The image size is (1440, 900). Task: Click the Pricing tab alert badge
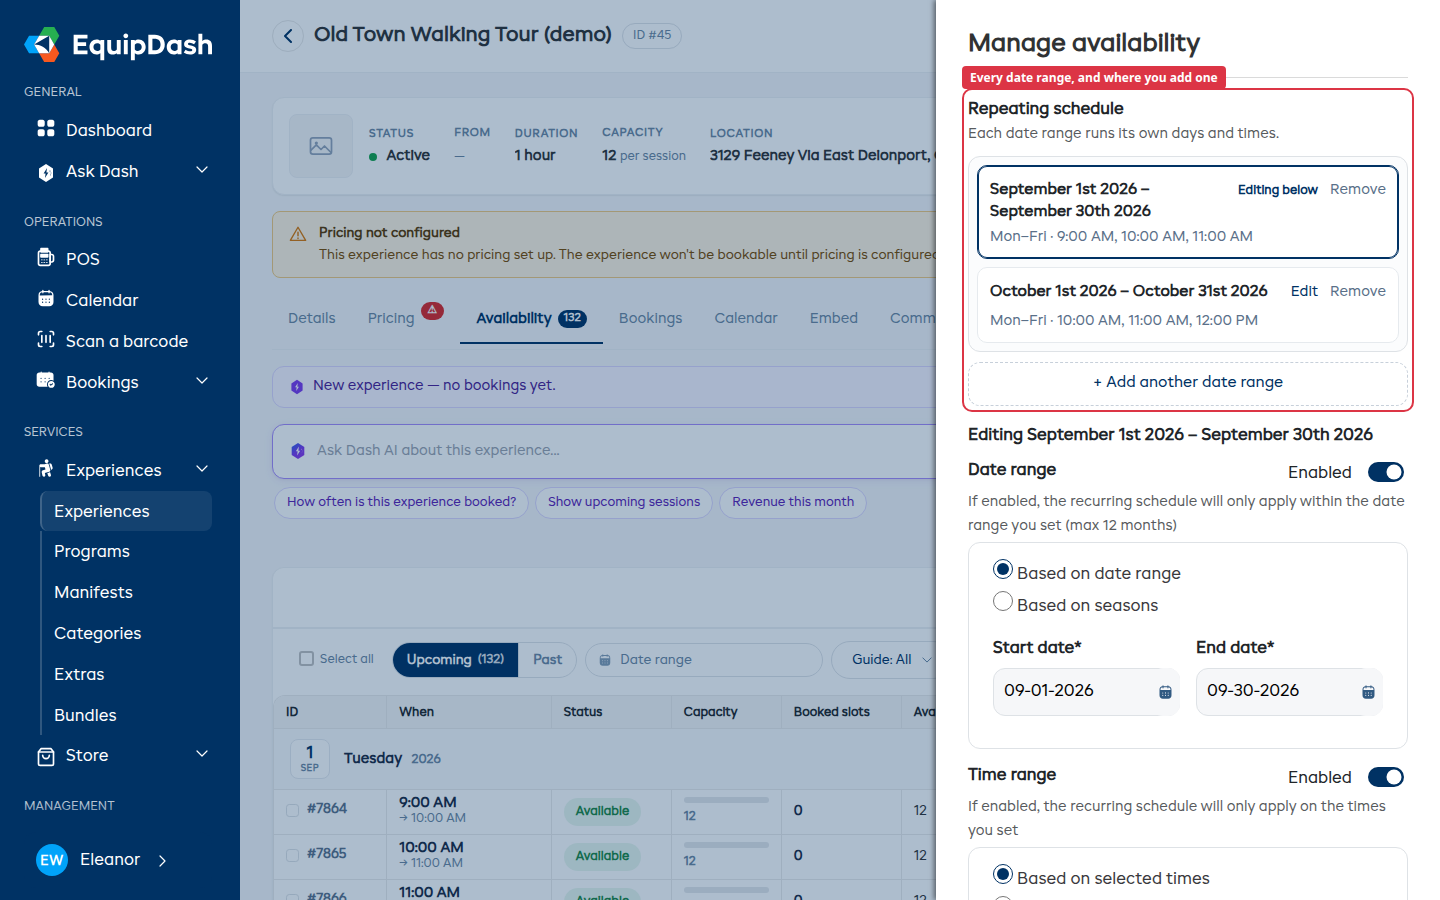[x=432, y=310]
